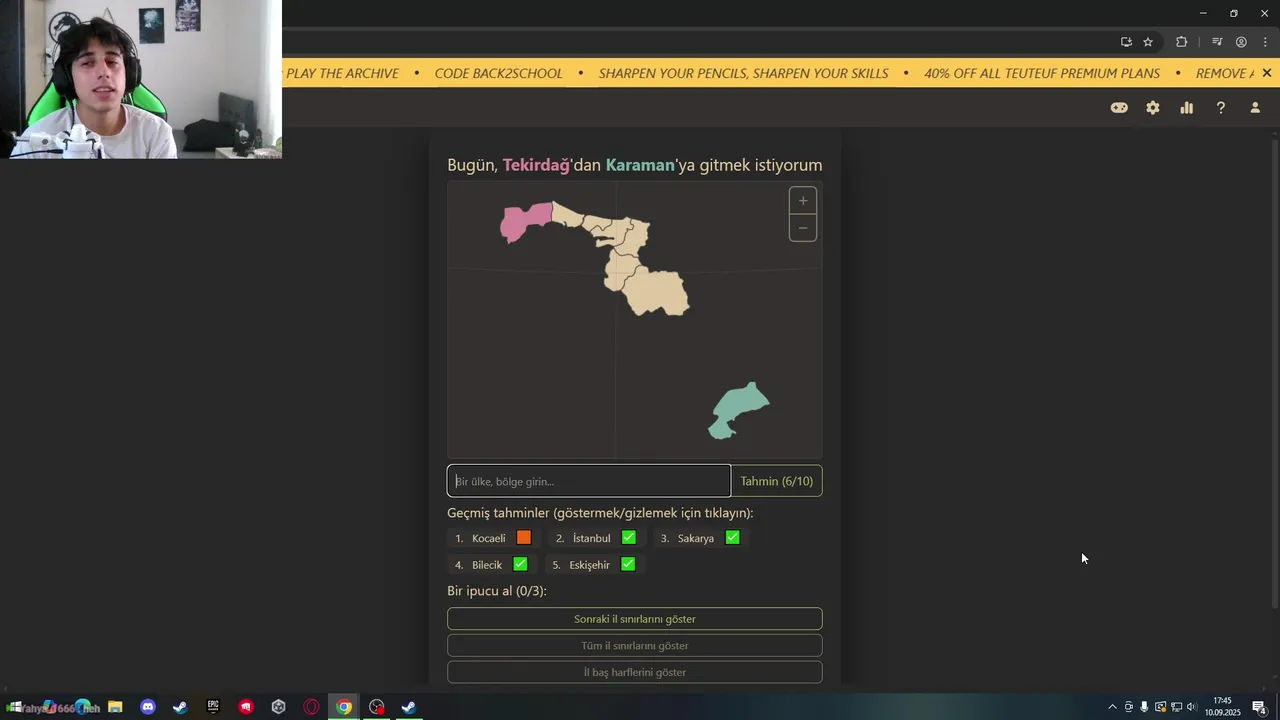Screen dimensions: 1280x720
Task: Click 'PLAY THE ARCHIVE' banner text
Action: click(343, 73)
